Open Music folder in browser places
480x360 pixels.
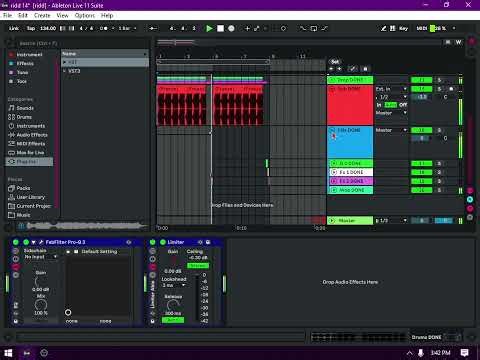point(19,215)
